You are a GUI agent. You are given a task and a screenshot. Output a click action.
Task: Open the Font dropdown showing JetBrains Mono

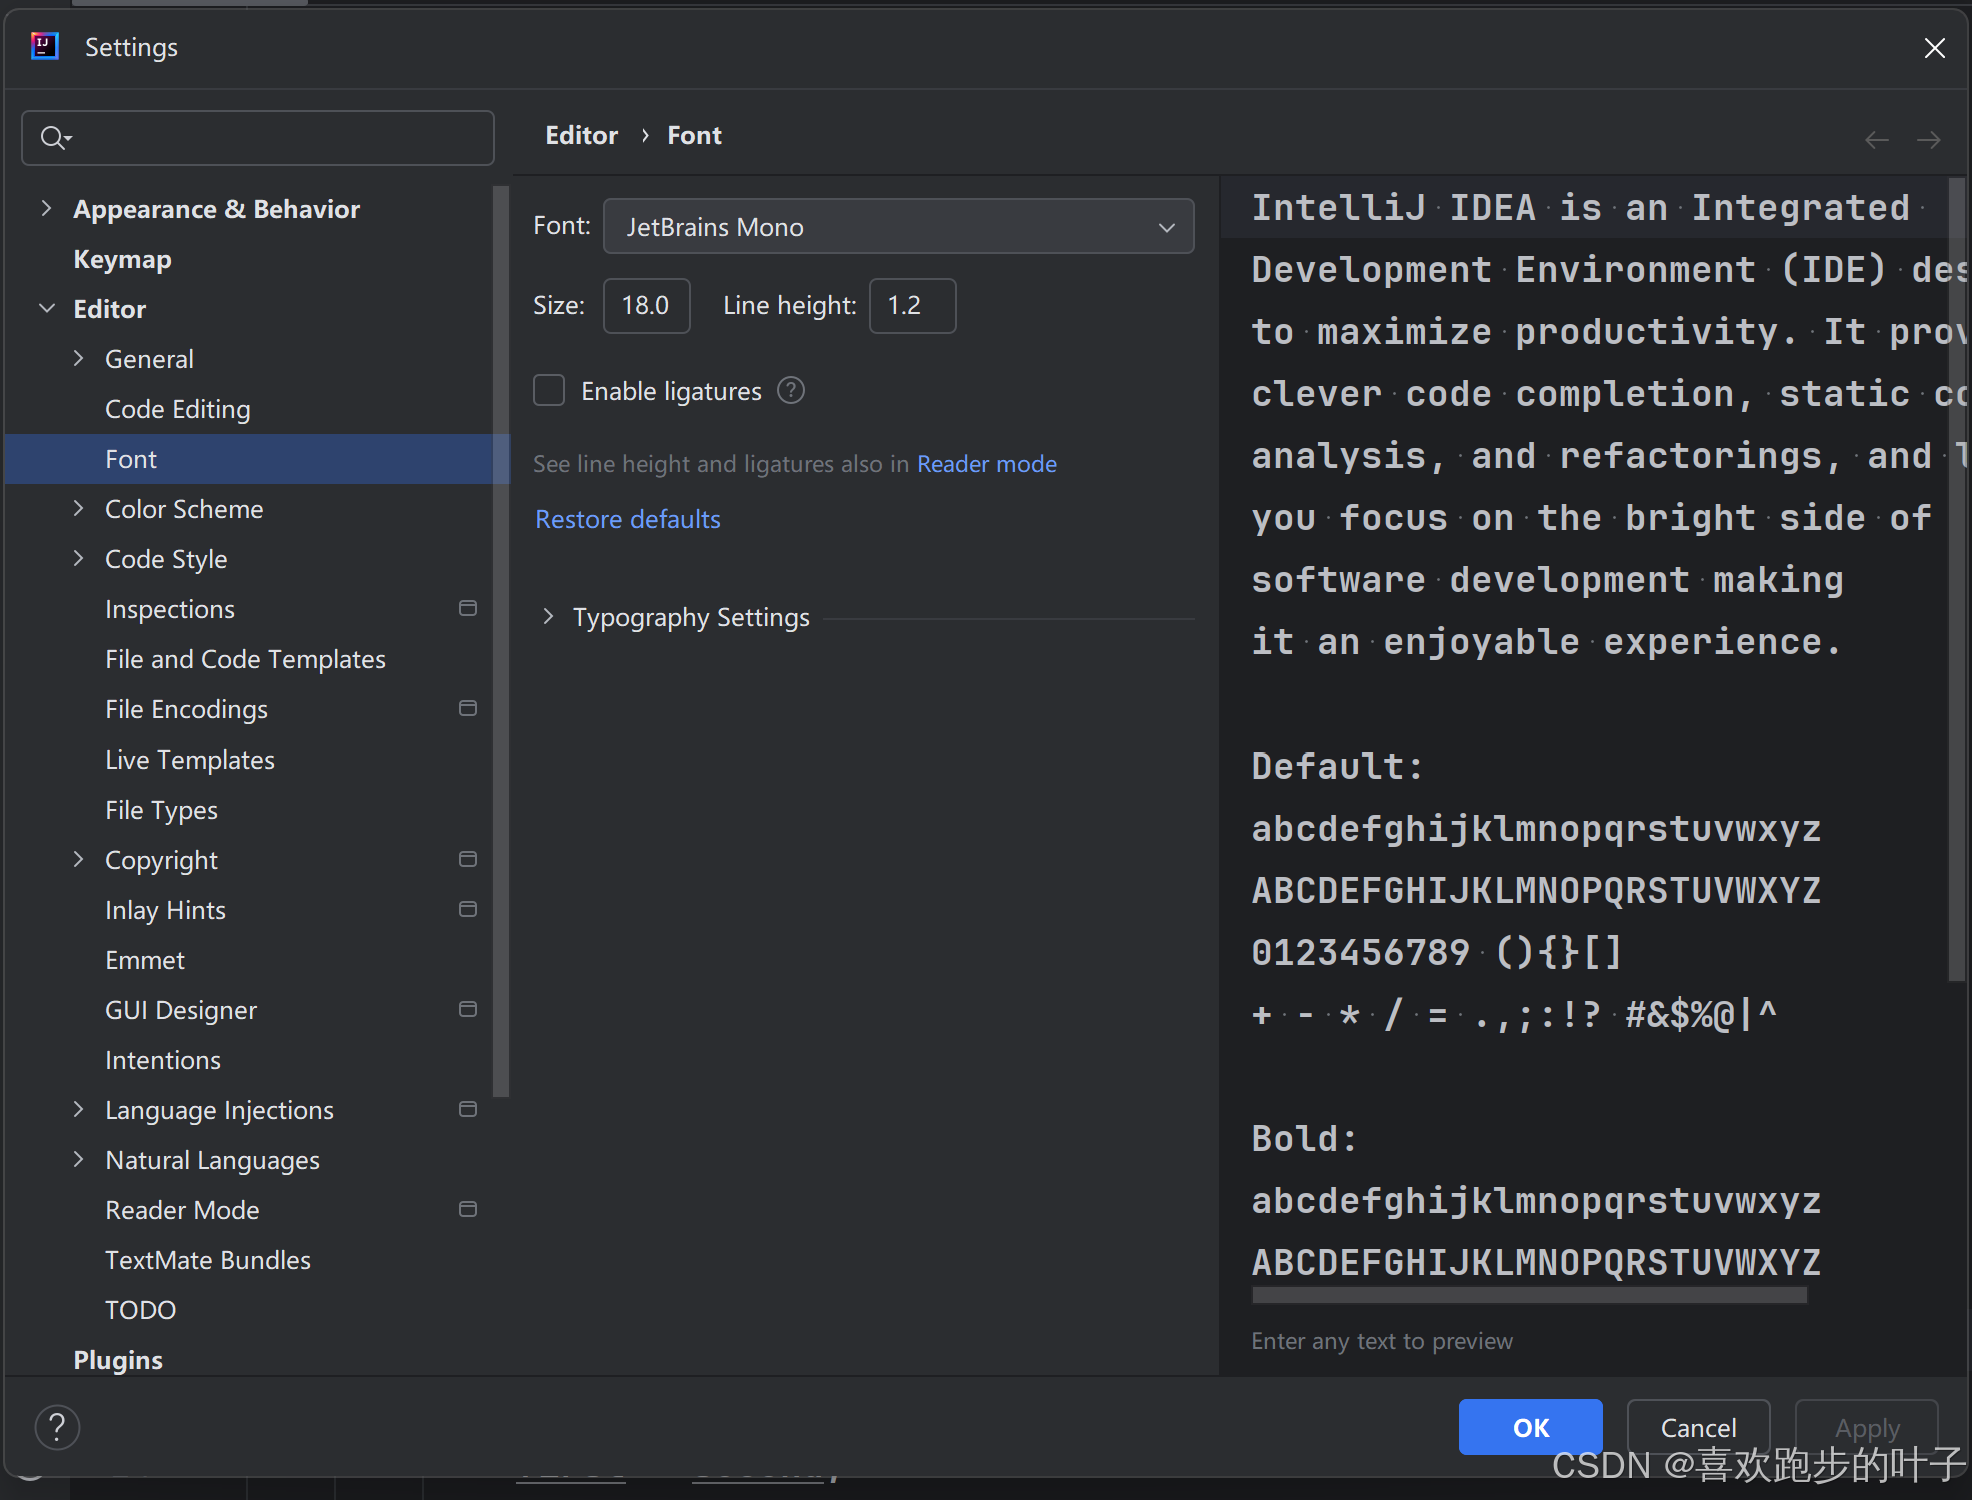[898, 227]
